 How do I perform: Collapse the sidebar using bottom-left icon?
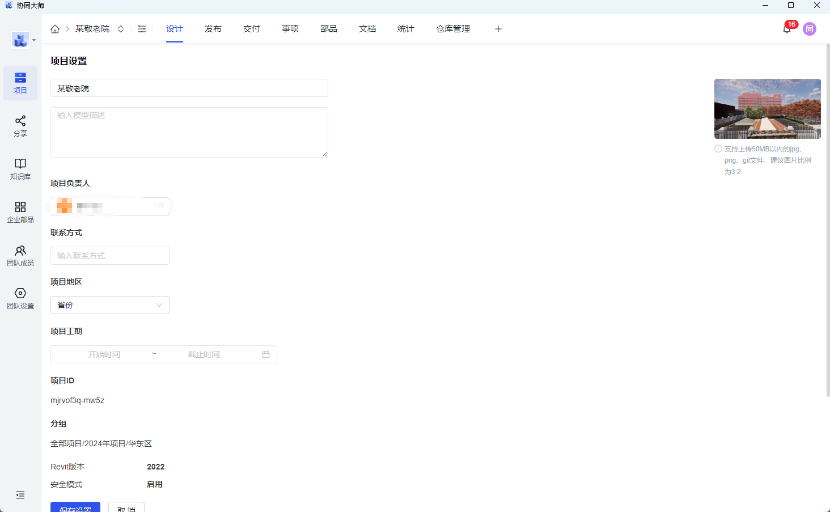click(20, 495)
